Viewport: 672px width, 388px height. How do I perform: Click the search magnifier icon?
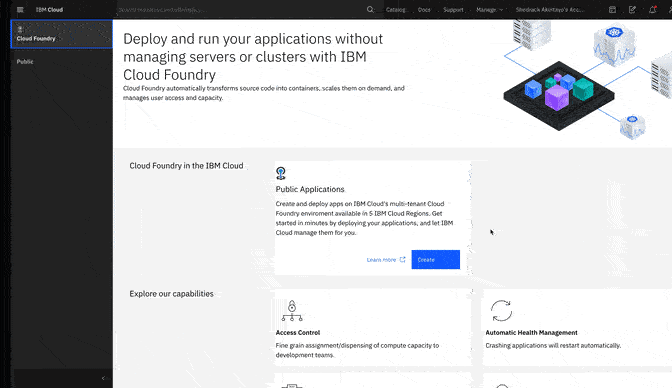[370, 9]
